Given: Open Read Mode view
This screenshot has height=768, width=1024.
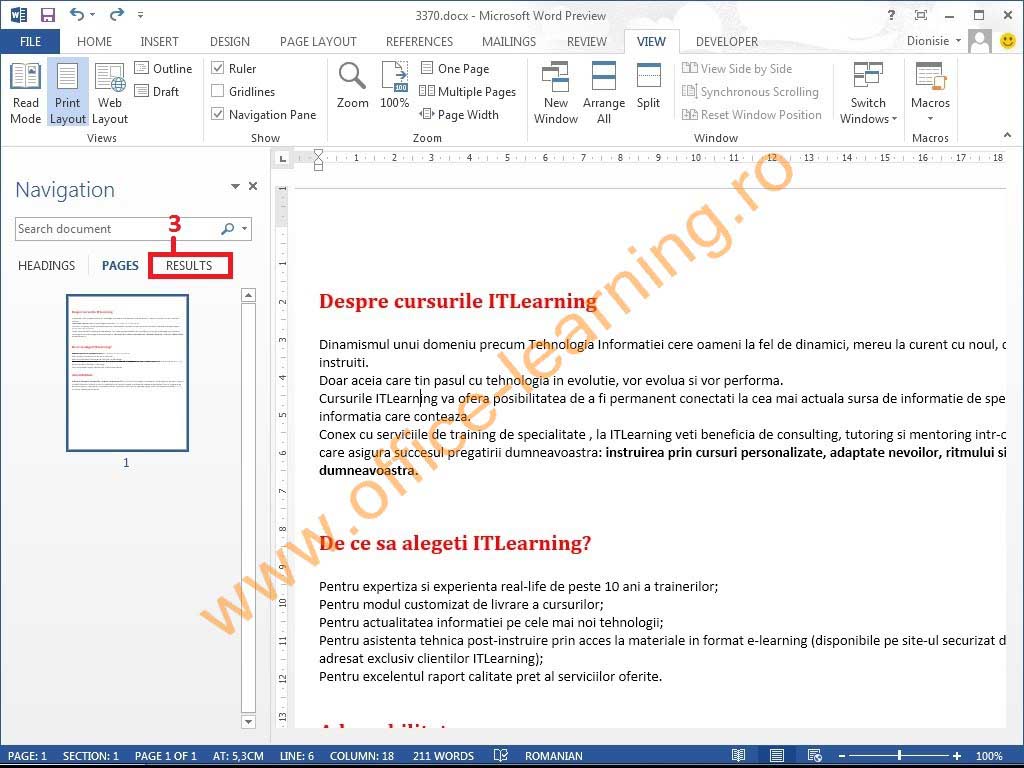Looking at the screenshot, I should click(x=25, y=93).
